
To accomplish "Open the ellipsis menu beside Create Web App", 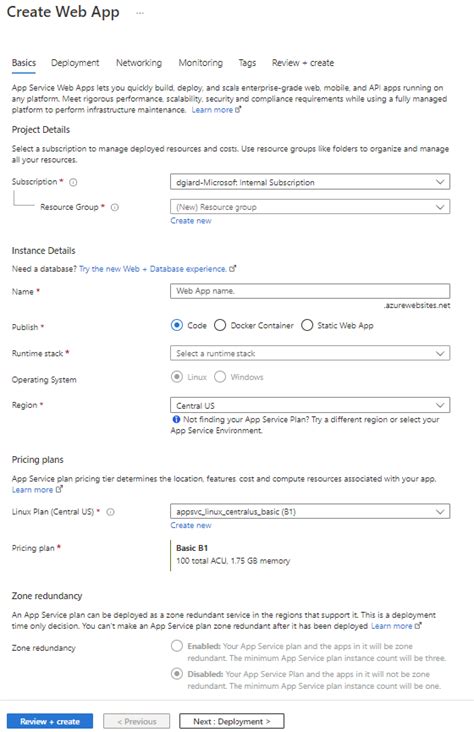I will [x=140, y=13].
